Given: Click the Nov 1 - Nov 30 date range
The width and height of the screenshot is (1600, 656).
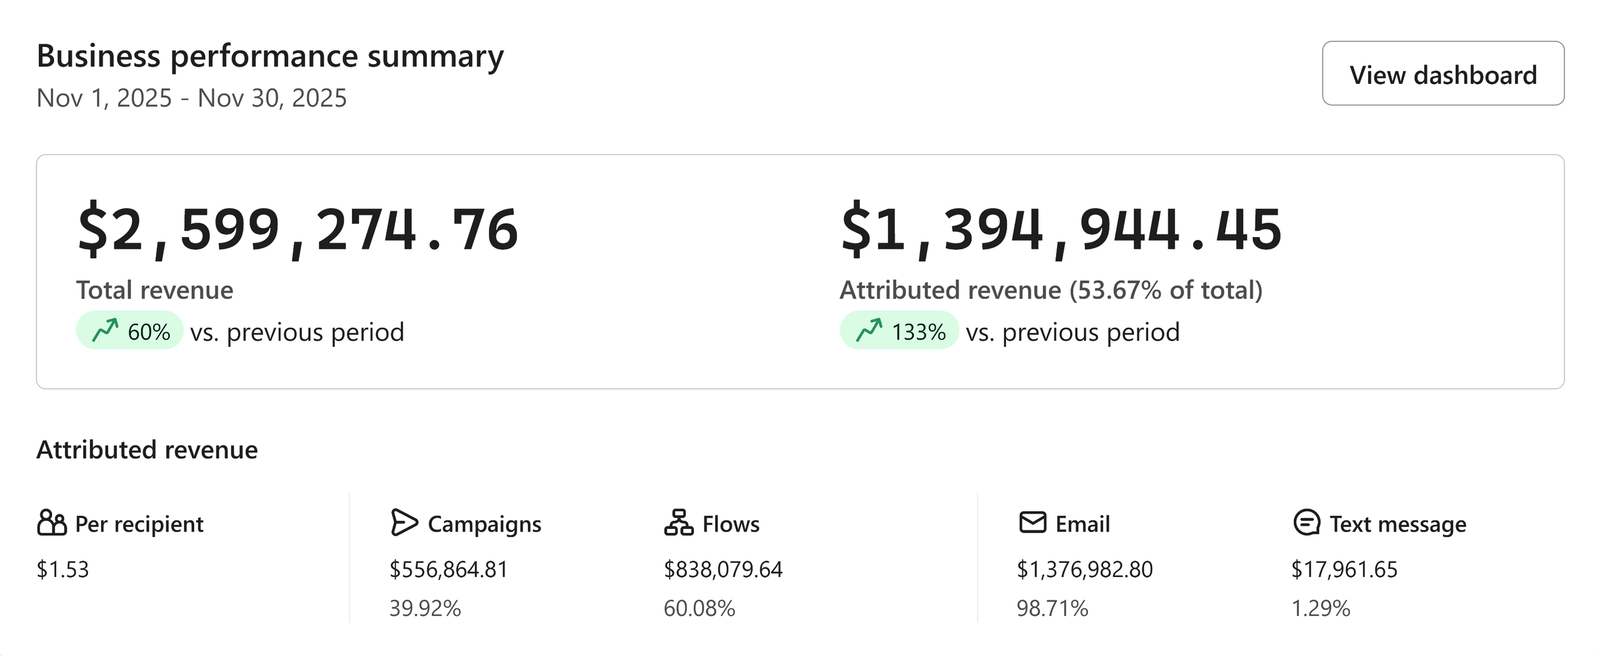Looking at the screenshot, I should point(191,98).
